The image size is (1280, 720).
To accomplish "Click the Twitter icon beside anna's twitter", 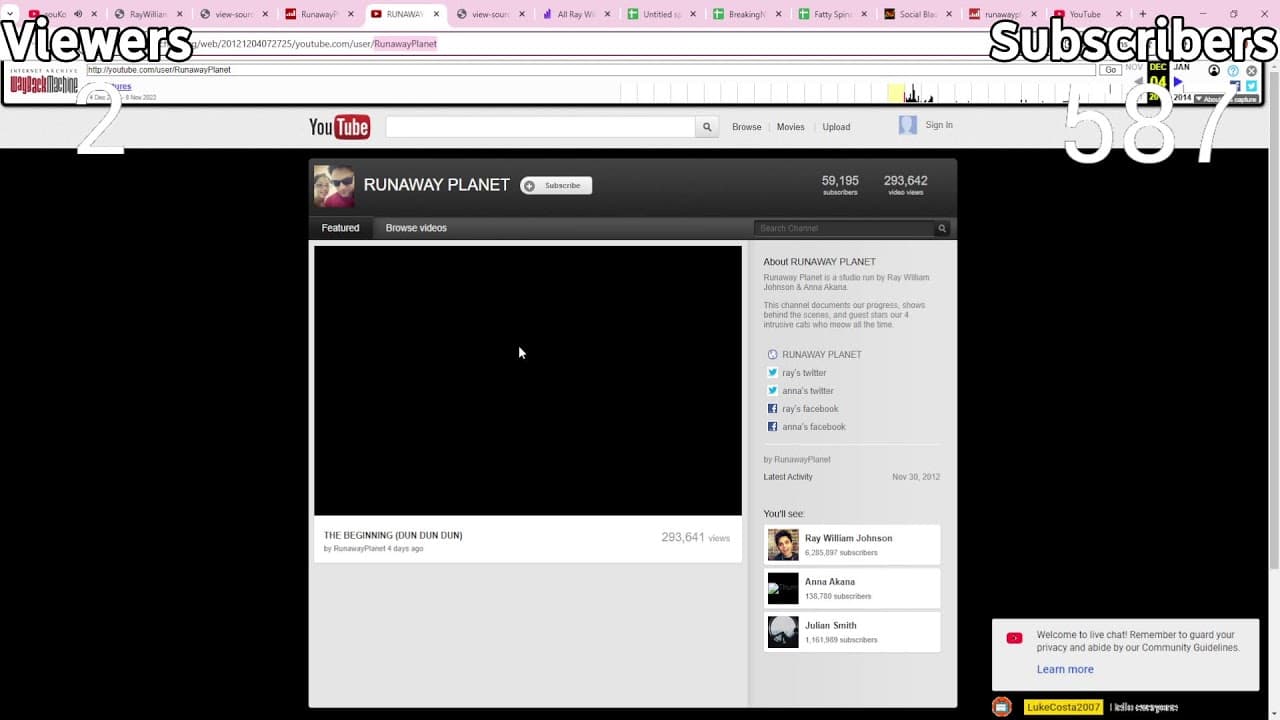I will coord(772,390).
